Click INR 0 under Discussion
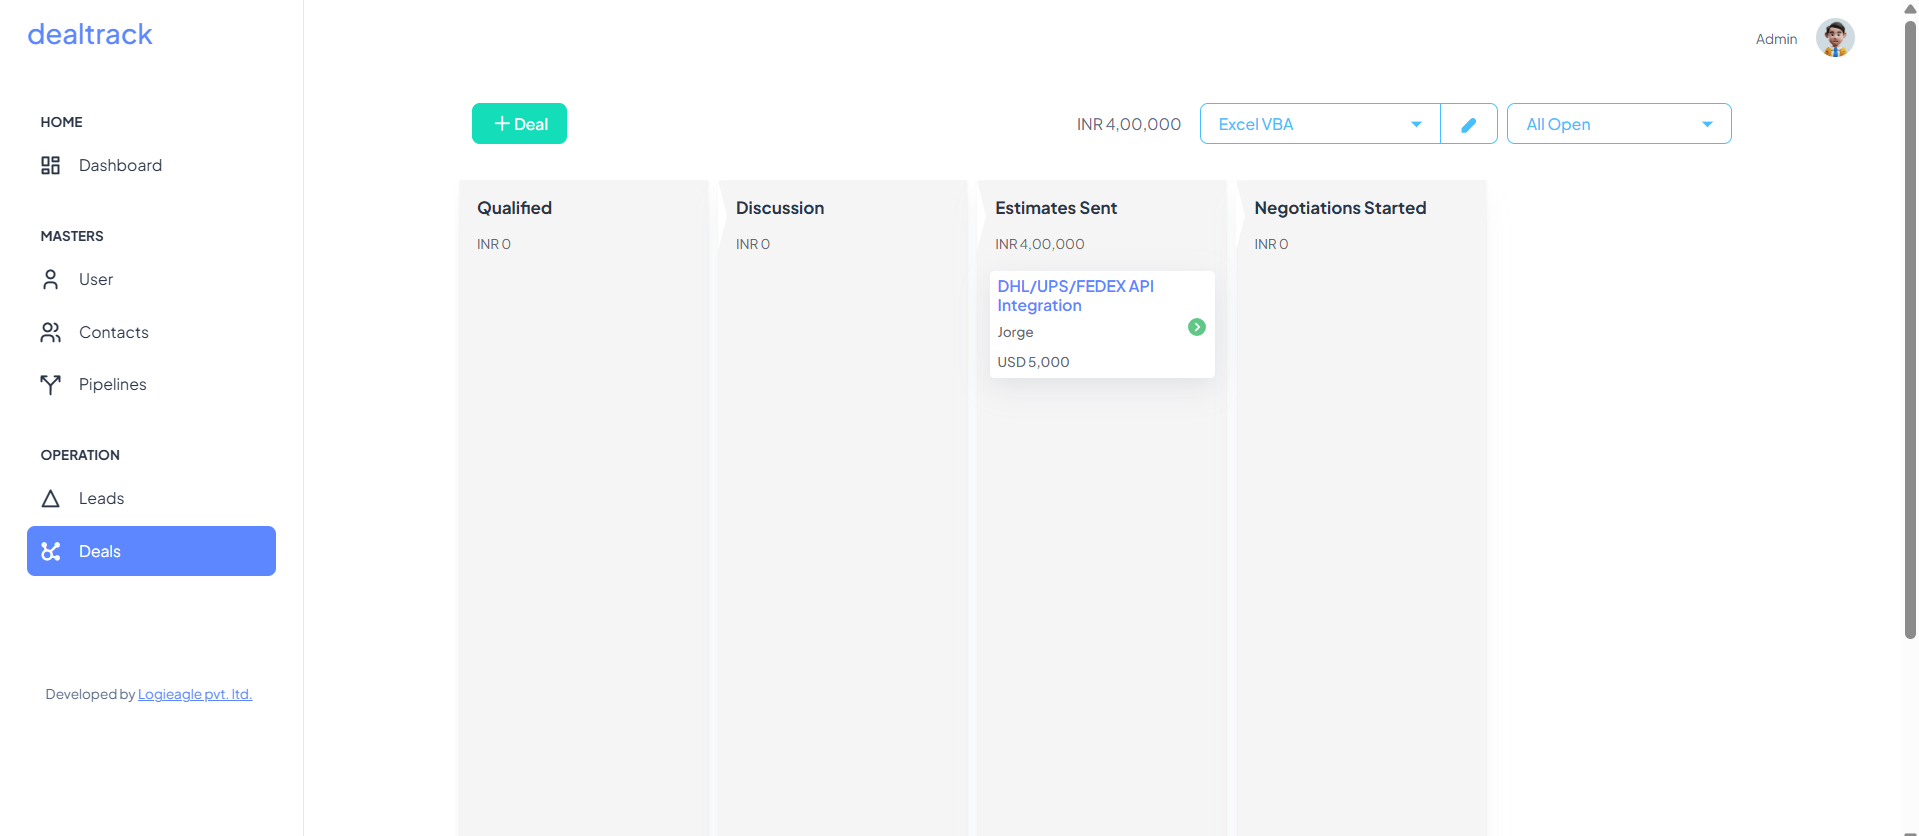The image size is (1919, 836). [753, 244]
